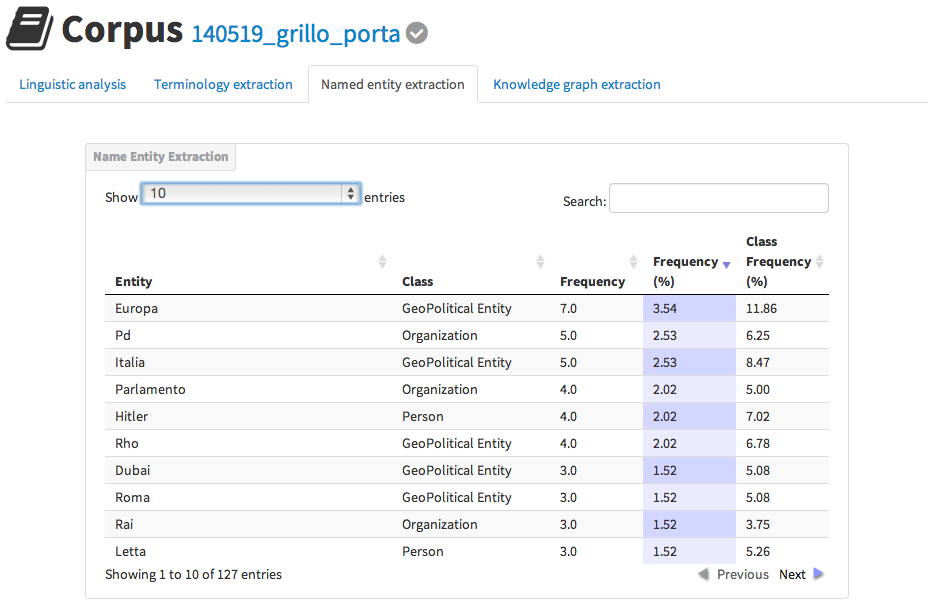Click the Previous page arrow icon
The width and height of the screenshot is (939, 609).
pyautogui.click(x=704, y=574)
